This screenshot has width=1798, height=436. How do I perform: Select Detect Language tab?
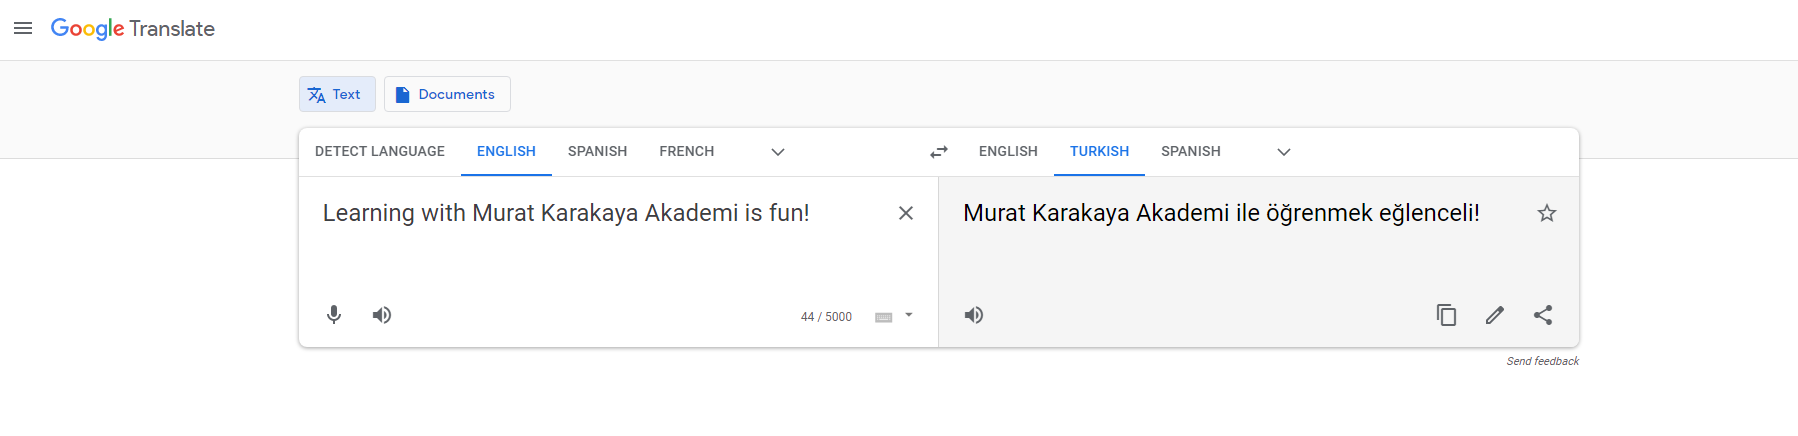[380, 152]
